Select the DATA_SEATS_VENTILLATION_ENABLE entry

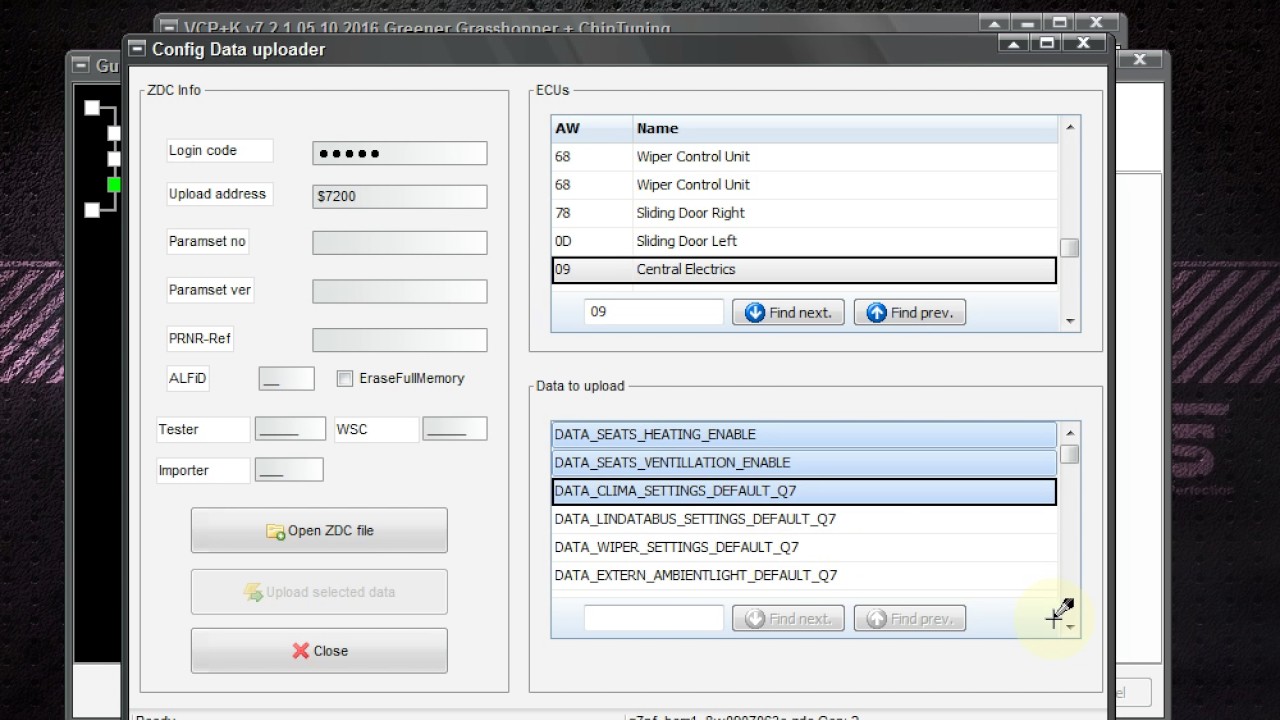tap(804, 462)
